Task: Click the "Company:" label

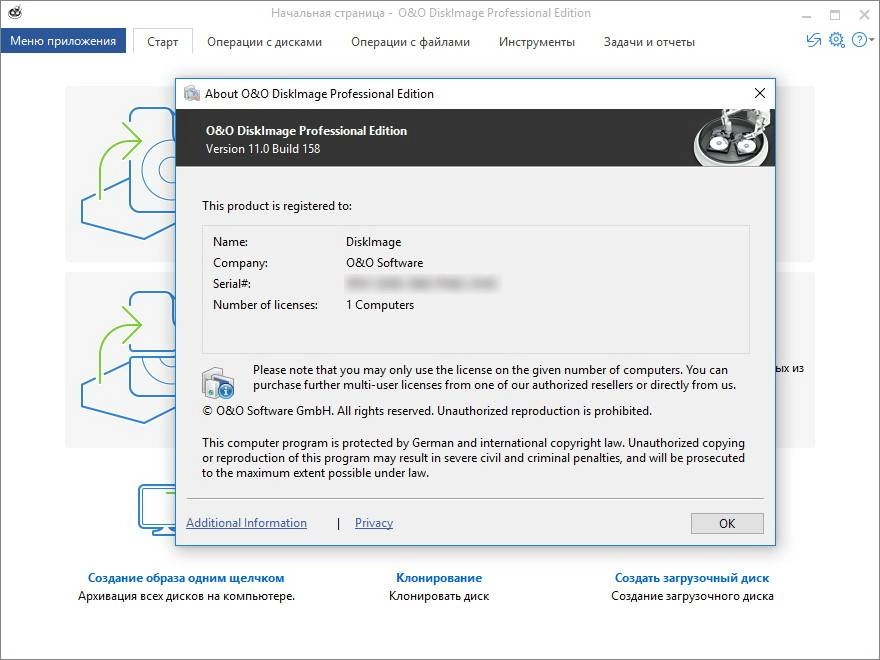Action: click(240, 263)
